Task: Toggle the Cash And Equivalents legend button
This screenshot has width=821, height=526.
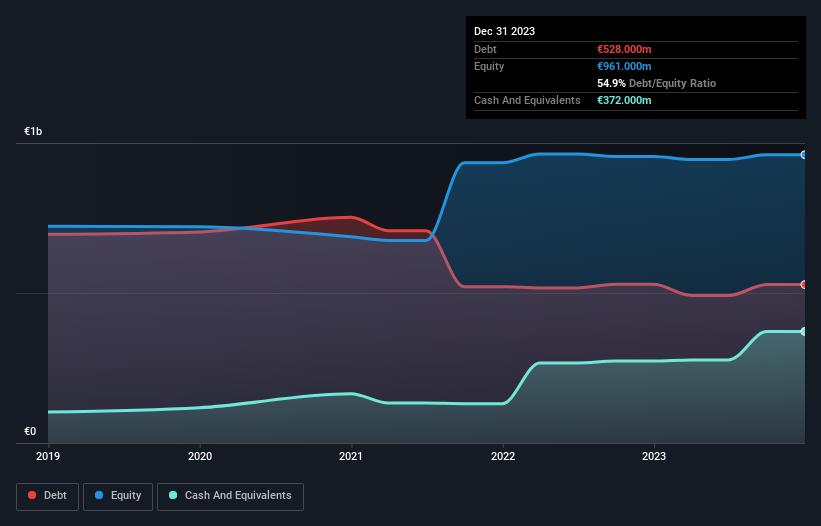Action: point(230,496)
